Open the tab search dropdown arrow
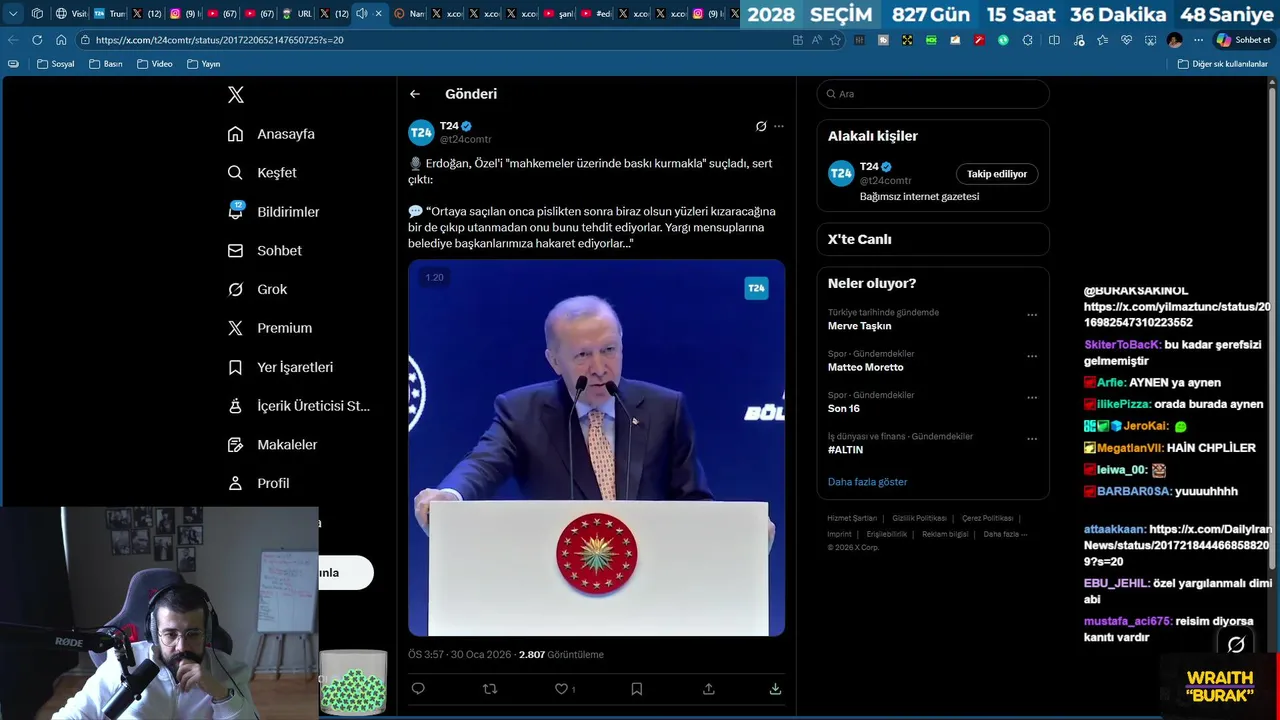 [13, 14]
